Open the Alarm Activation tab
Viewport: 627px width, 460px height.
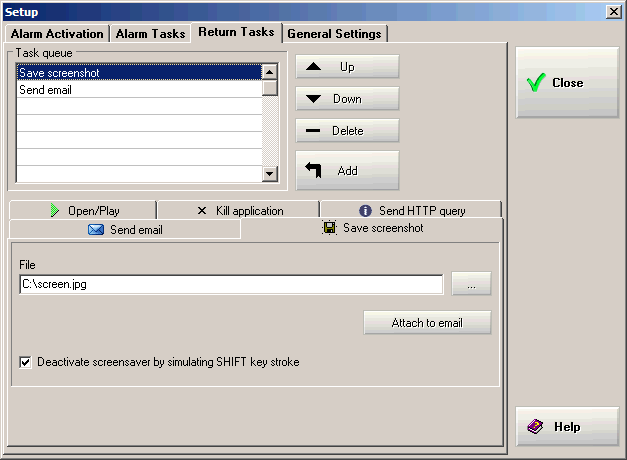(x=57, y=34)
